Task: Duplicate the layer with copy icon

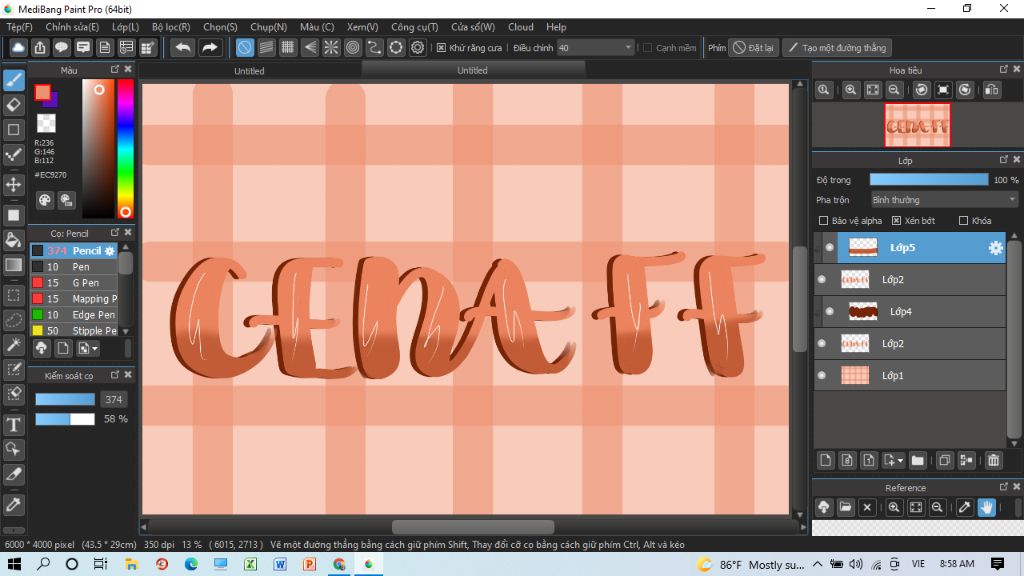Action: pyautogui.click(x=944, y=460)
